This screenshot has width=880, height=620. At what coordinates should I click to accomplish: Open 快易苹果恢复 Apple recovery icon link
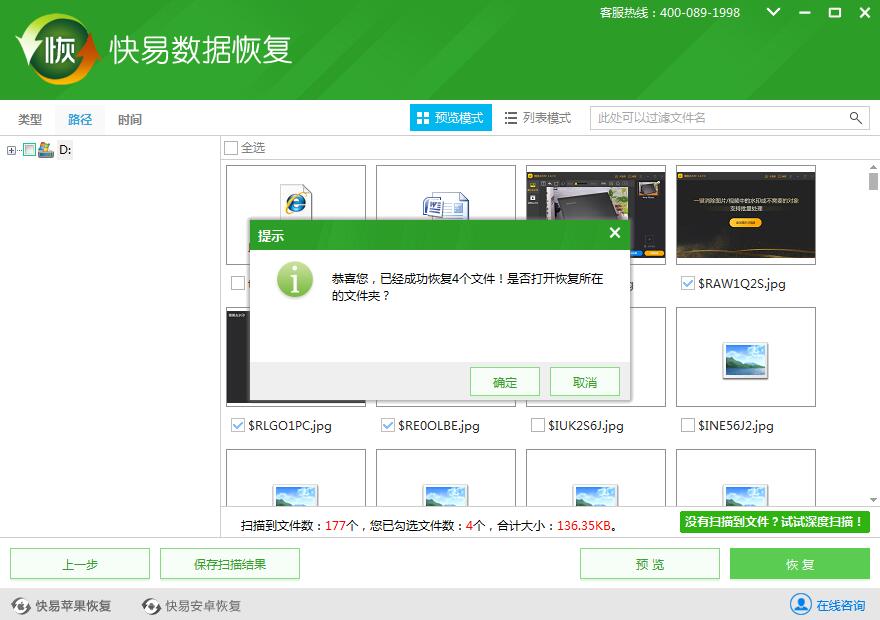pyautogui.click(x=19, y=606)
